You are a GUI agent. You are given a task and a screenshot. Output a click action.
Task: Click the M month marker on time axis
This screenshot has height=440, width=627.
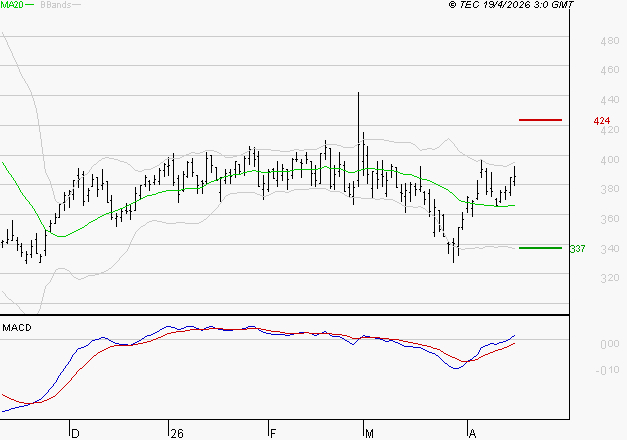(369, 433)
